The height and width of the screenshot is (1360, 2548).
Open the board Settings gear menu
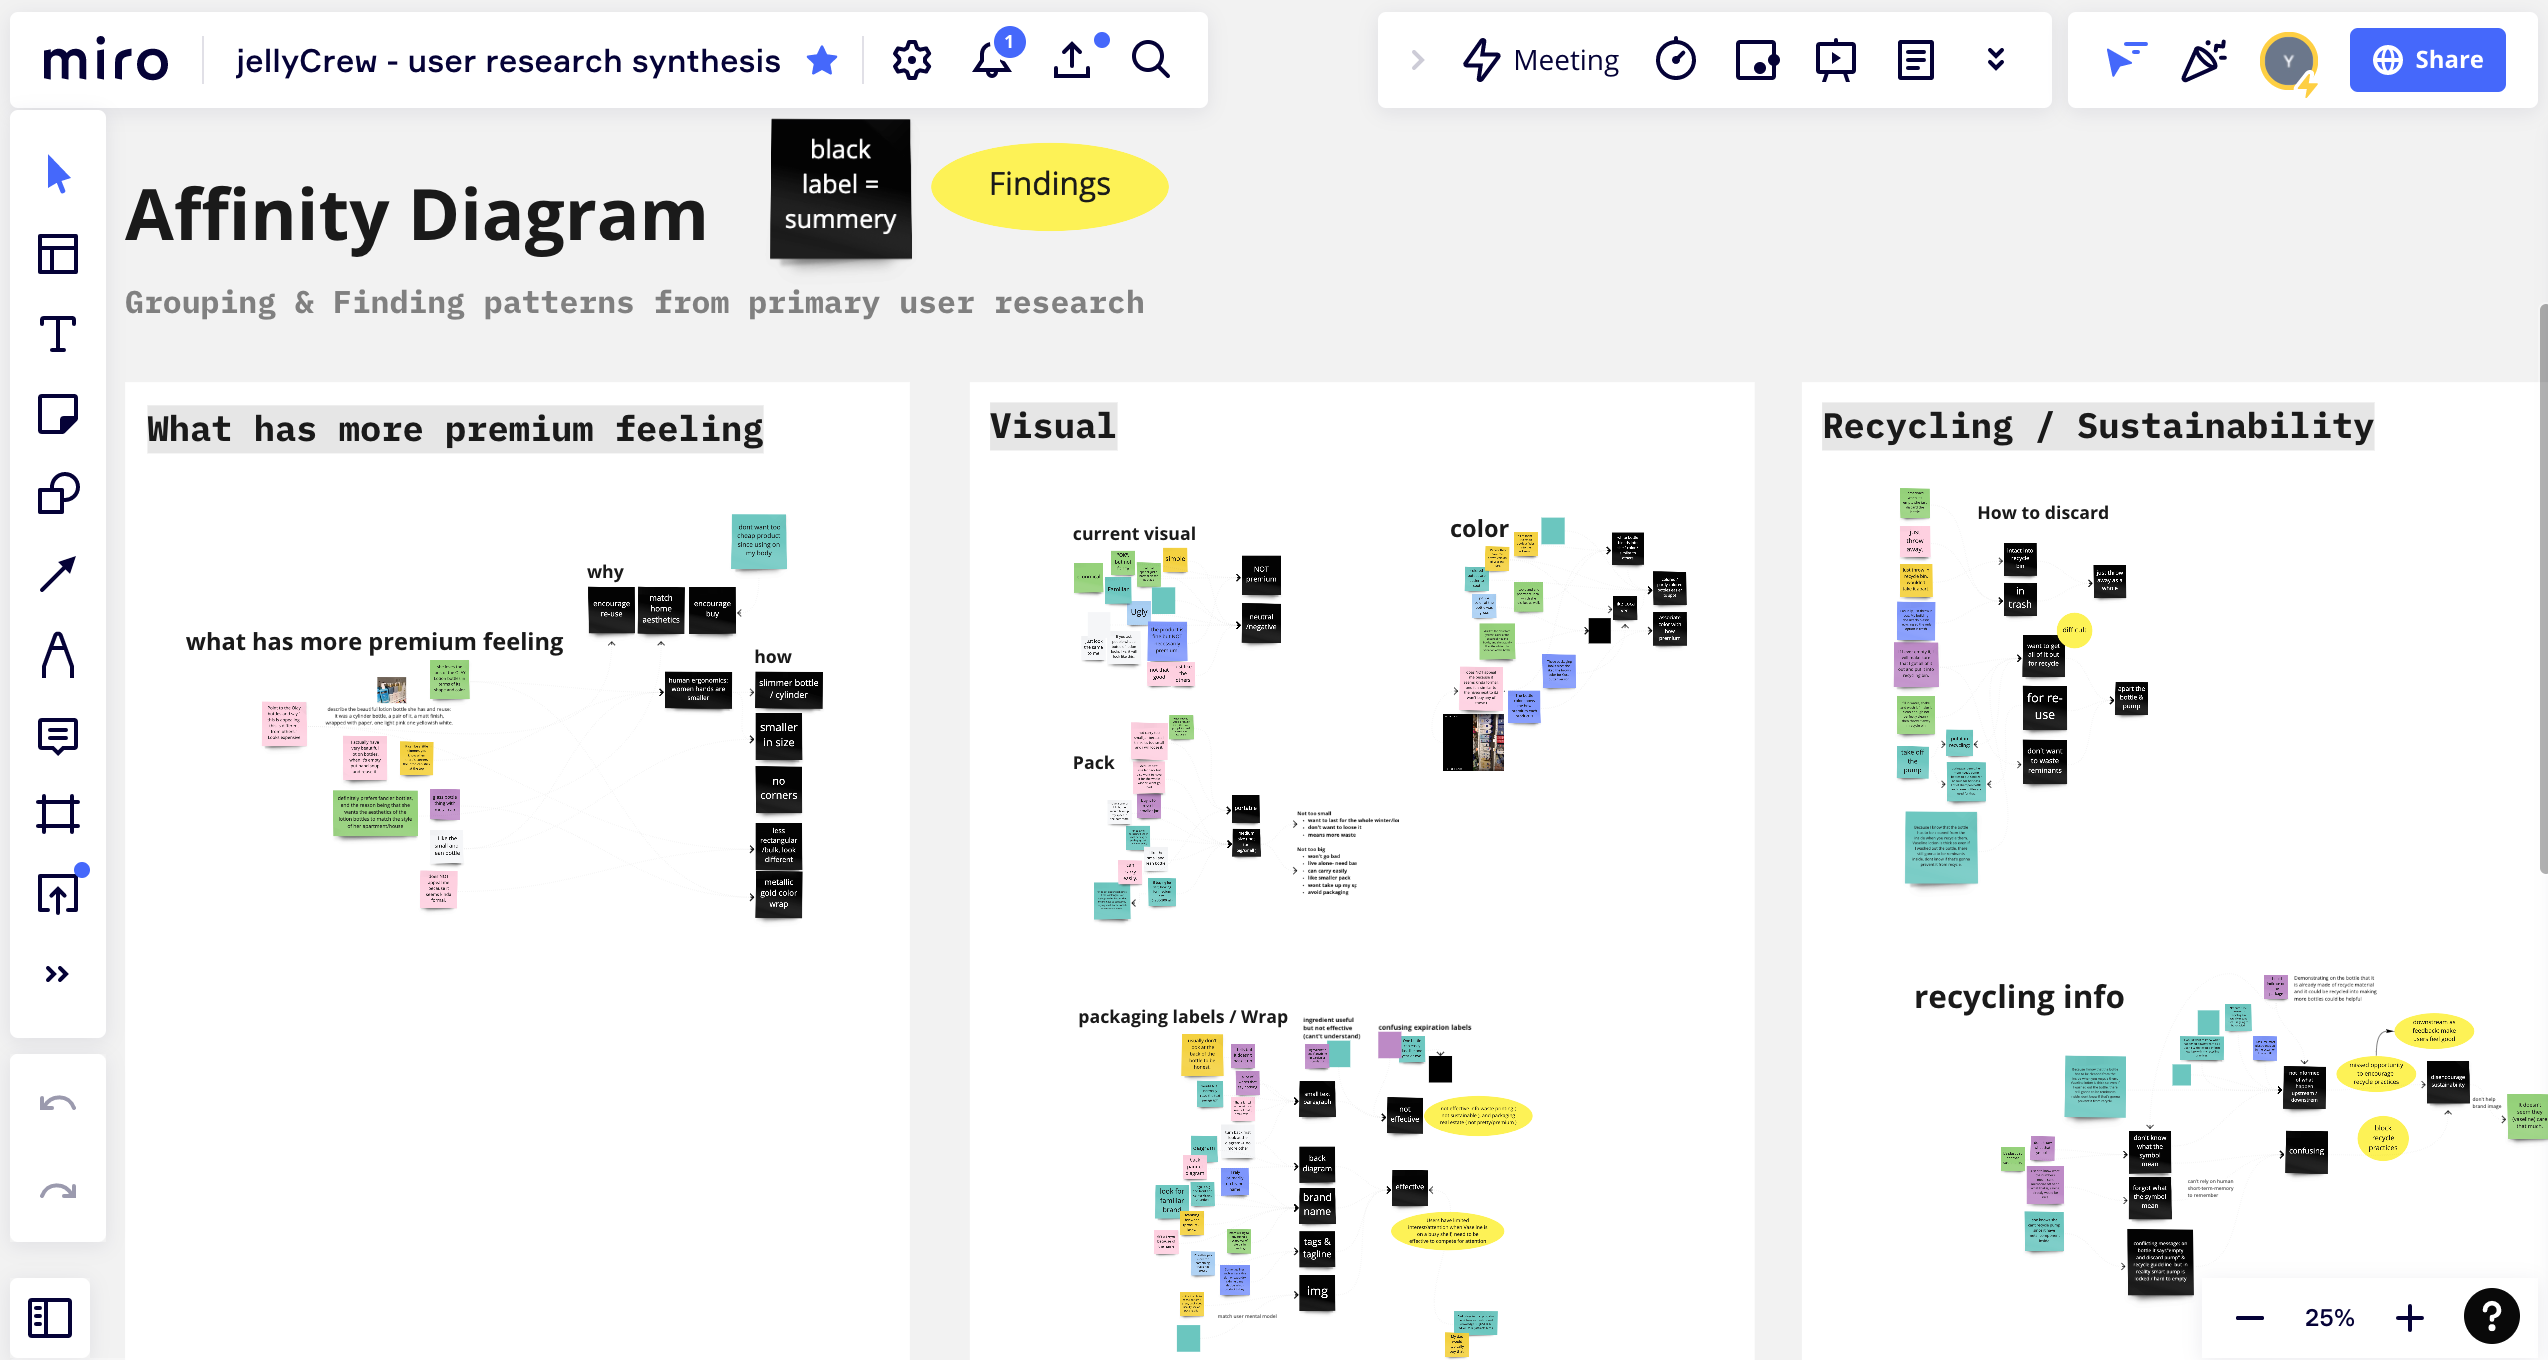[x=910, y=59]
